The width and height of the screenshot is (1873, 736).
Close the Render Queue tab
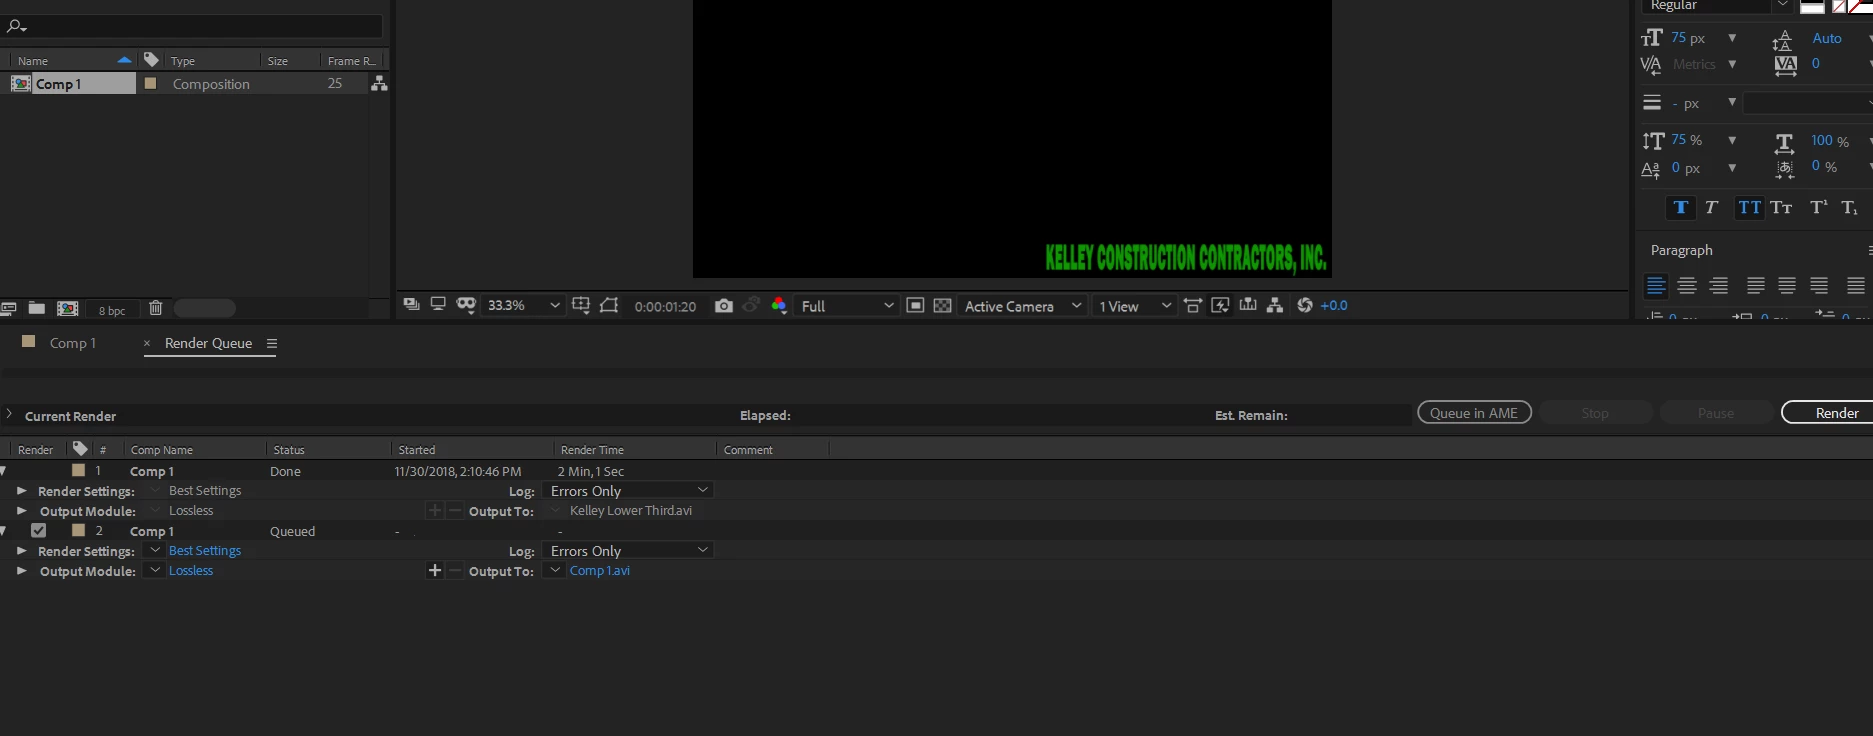(x=147, y=343)
